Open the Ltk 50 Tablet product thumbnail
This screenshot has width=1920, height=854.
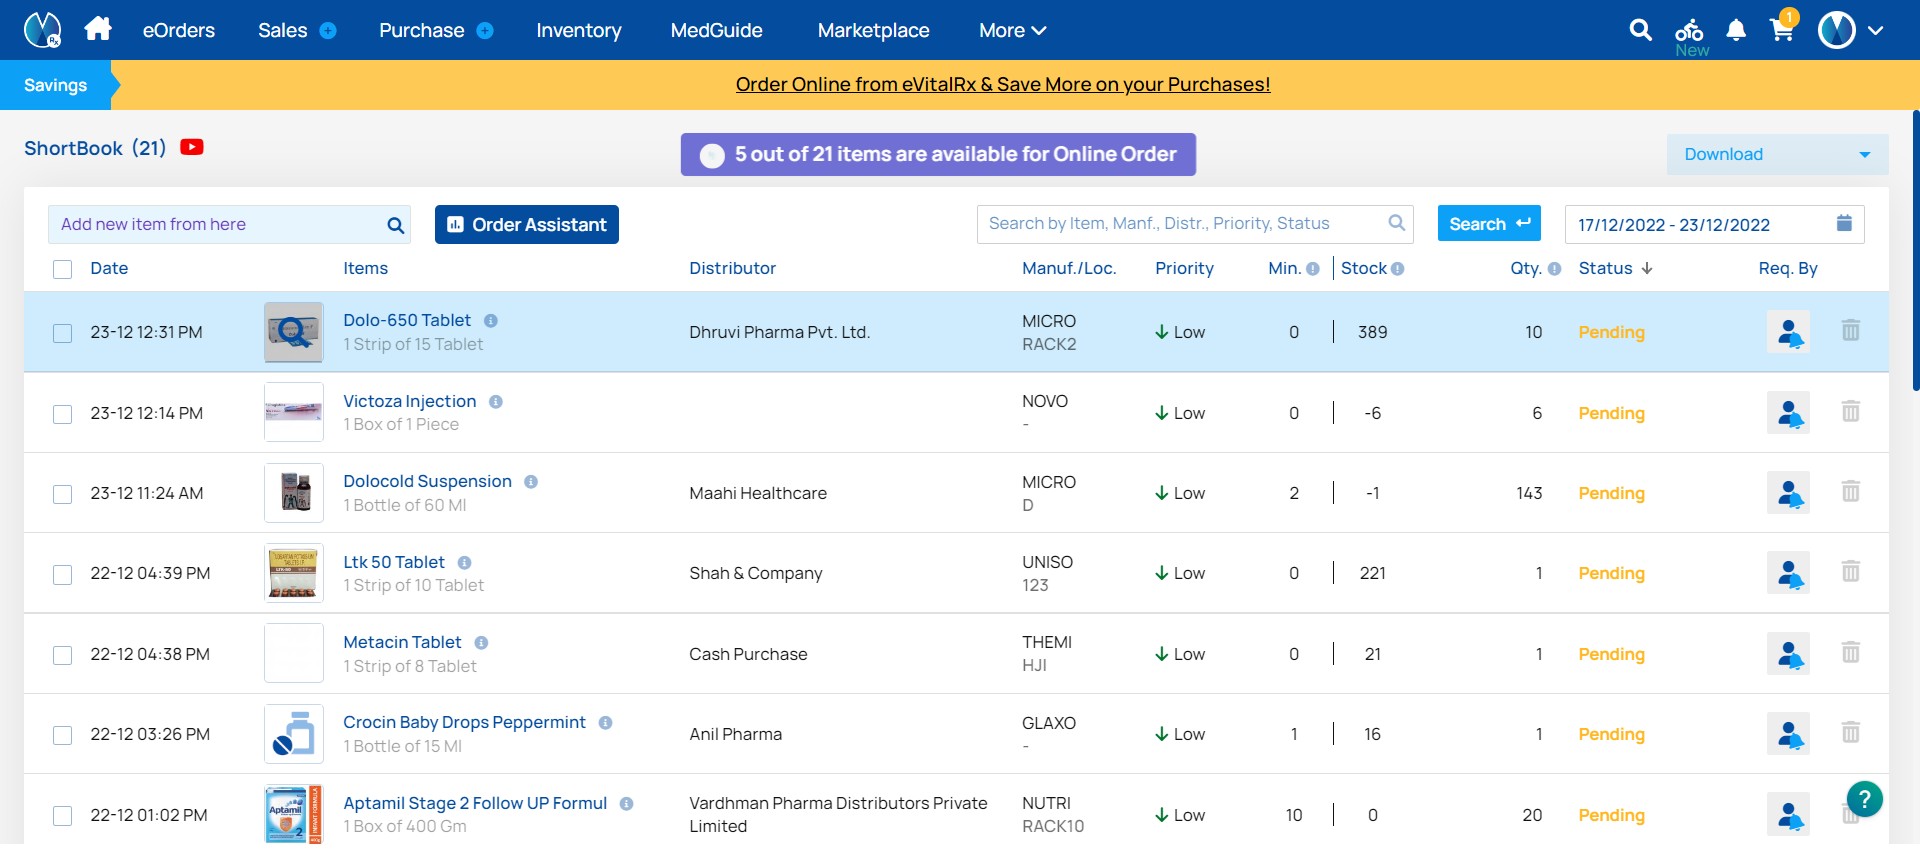pos(294,573)
